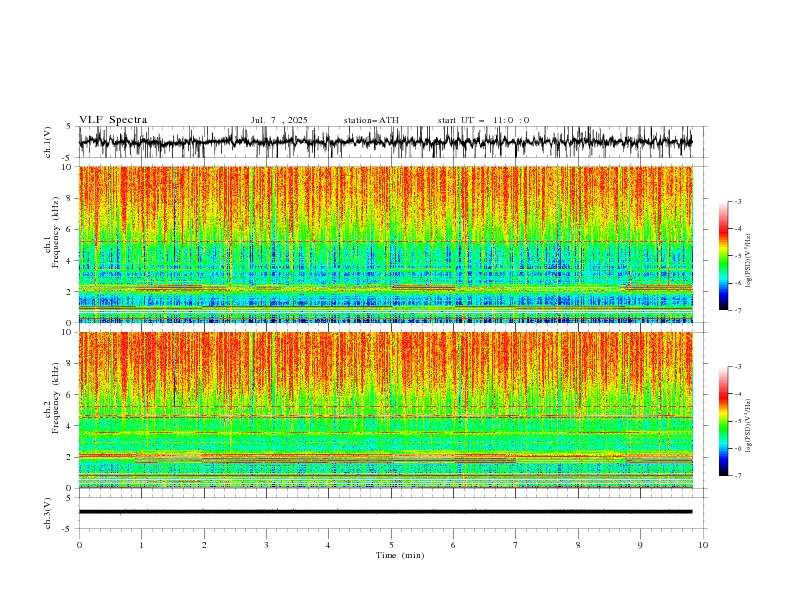Click the "-4" tick on ch.2 colorbar
The height and width of the screenshot is (612, 792).
738,394
